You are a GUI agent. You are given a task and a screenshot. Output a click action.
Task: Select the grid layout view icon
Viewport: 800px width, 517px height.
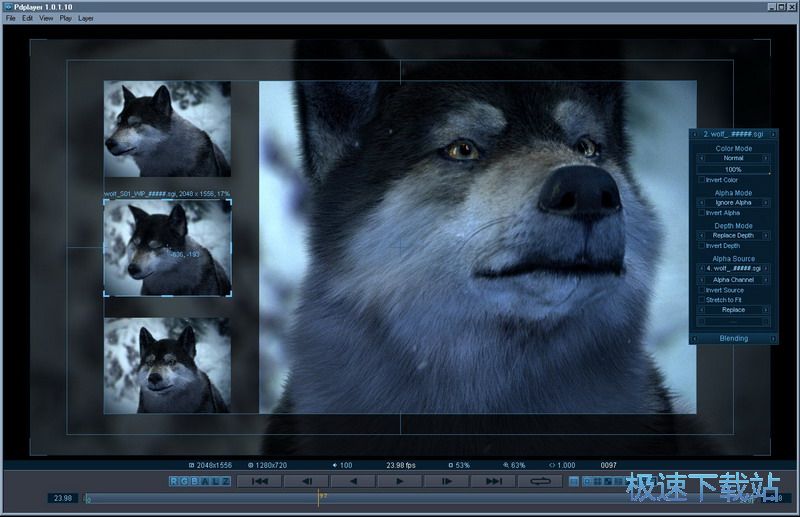coord(597,481)
